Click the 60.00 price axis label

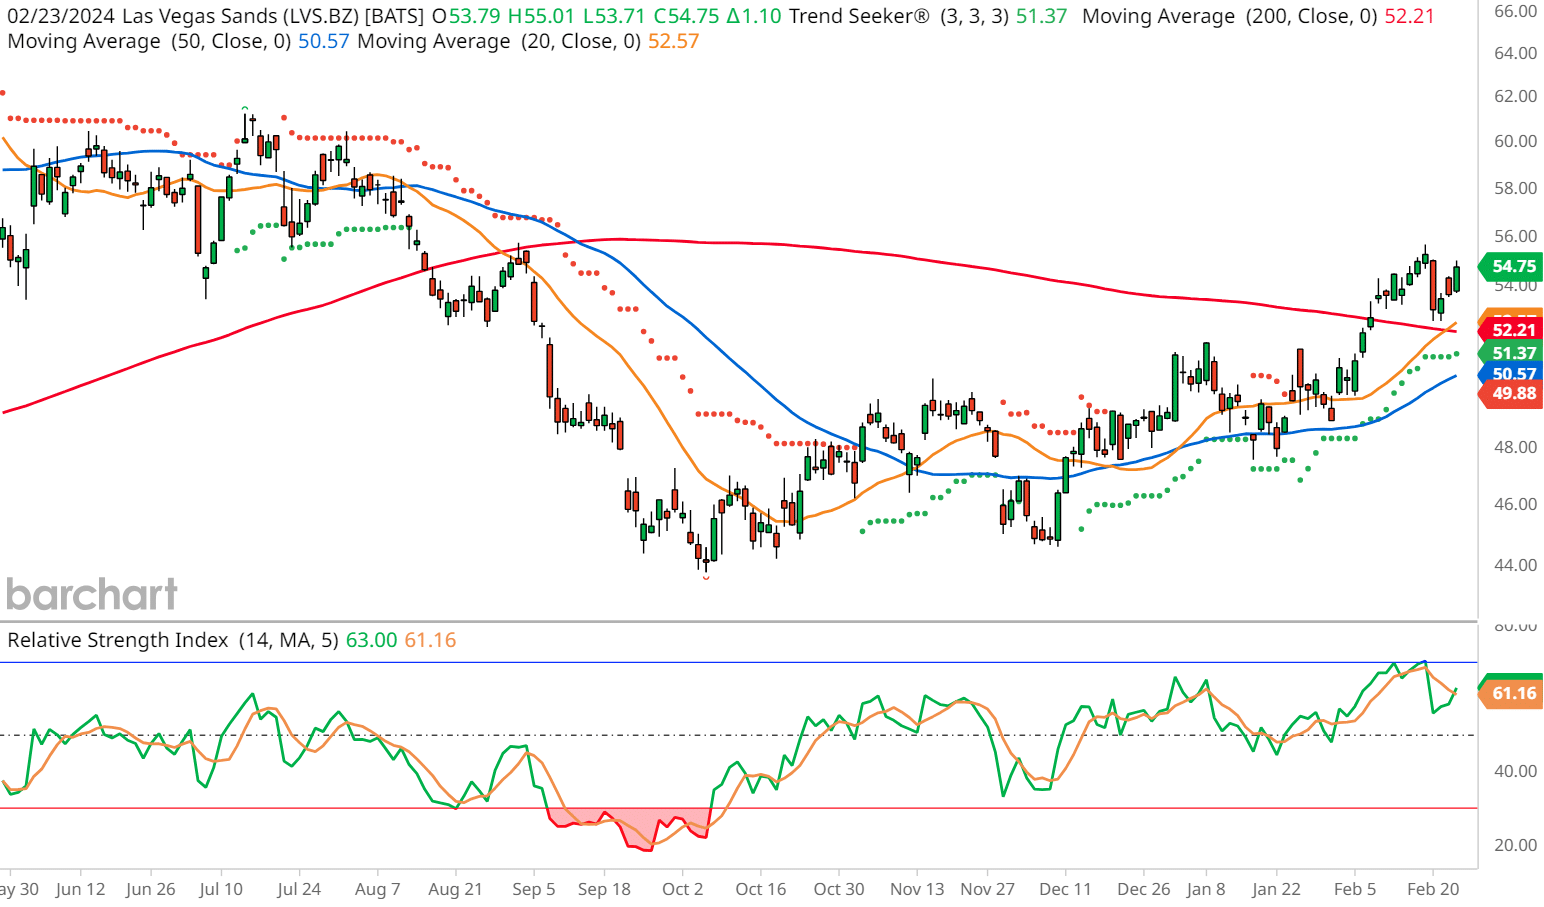point(1515,141)
